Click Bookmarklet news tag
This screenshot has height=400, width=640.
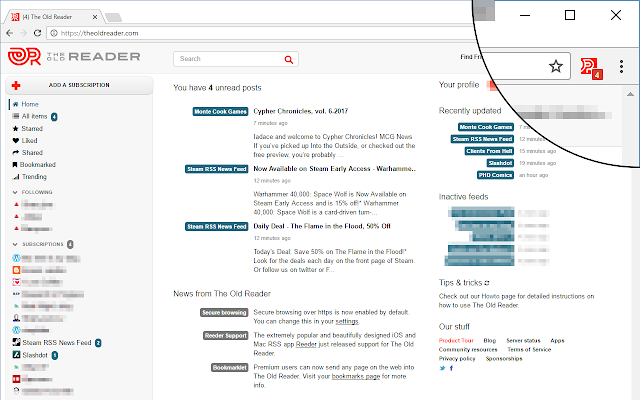point(230,367)
